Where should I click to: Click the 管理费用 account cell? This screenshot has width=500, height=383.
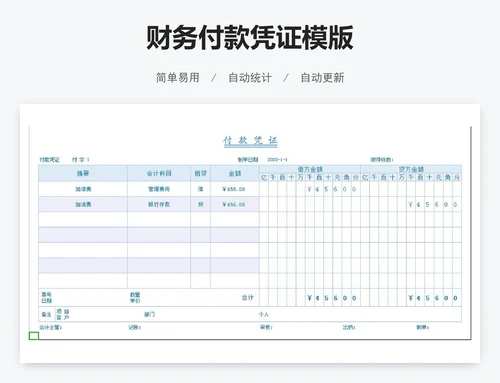pyautogui.click(x=159, y=189)
